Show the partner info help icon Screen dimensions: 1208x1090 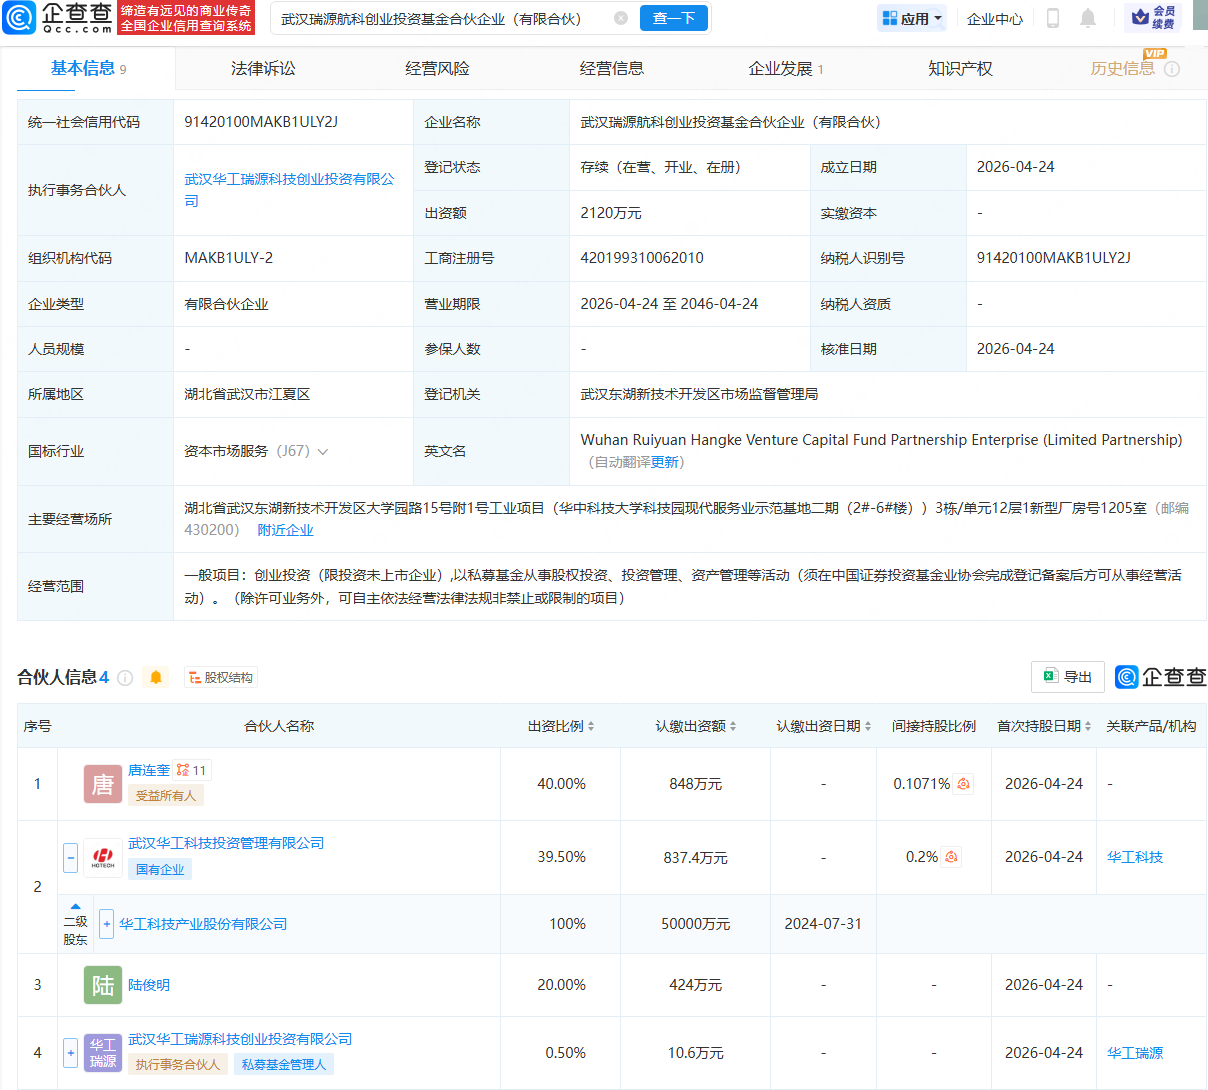(125, 678)
